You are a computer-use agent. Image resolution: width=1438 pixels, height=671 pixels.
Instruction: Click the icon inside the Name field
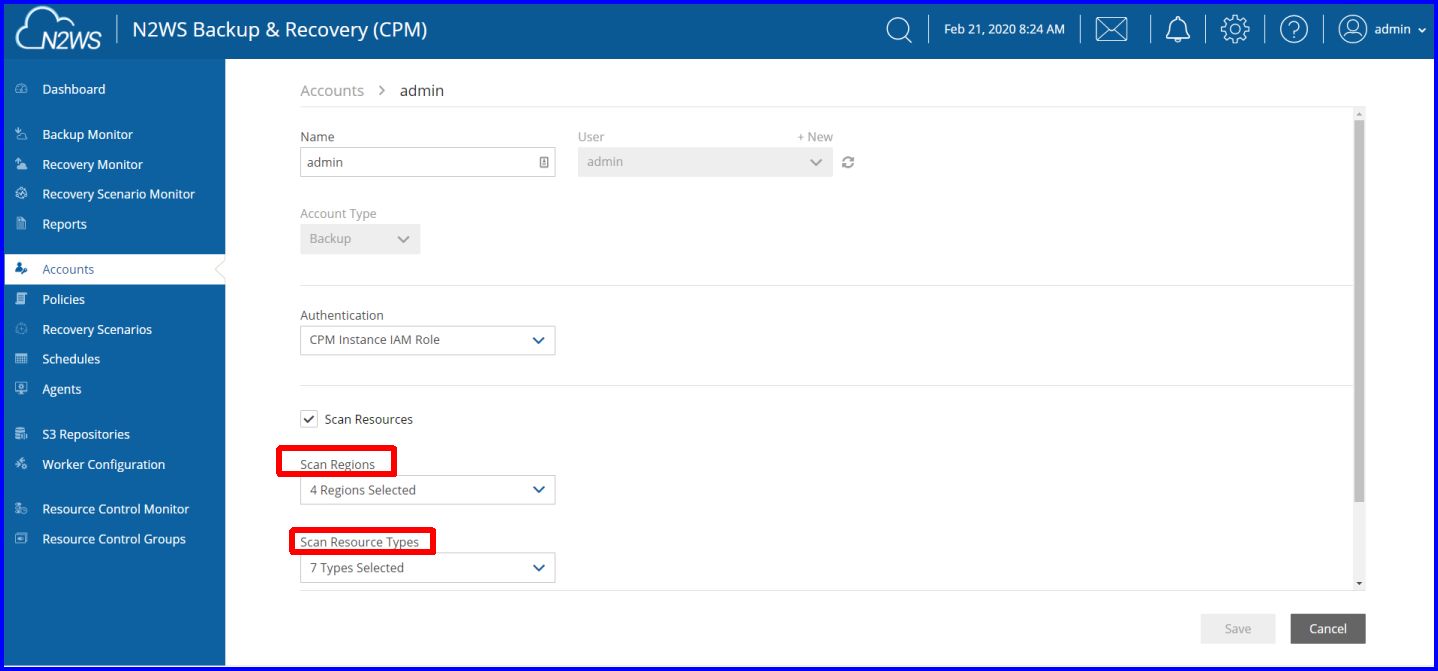tap(544, 162)
